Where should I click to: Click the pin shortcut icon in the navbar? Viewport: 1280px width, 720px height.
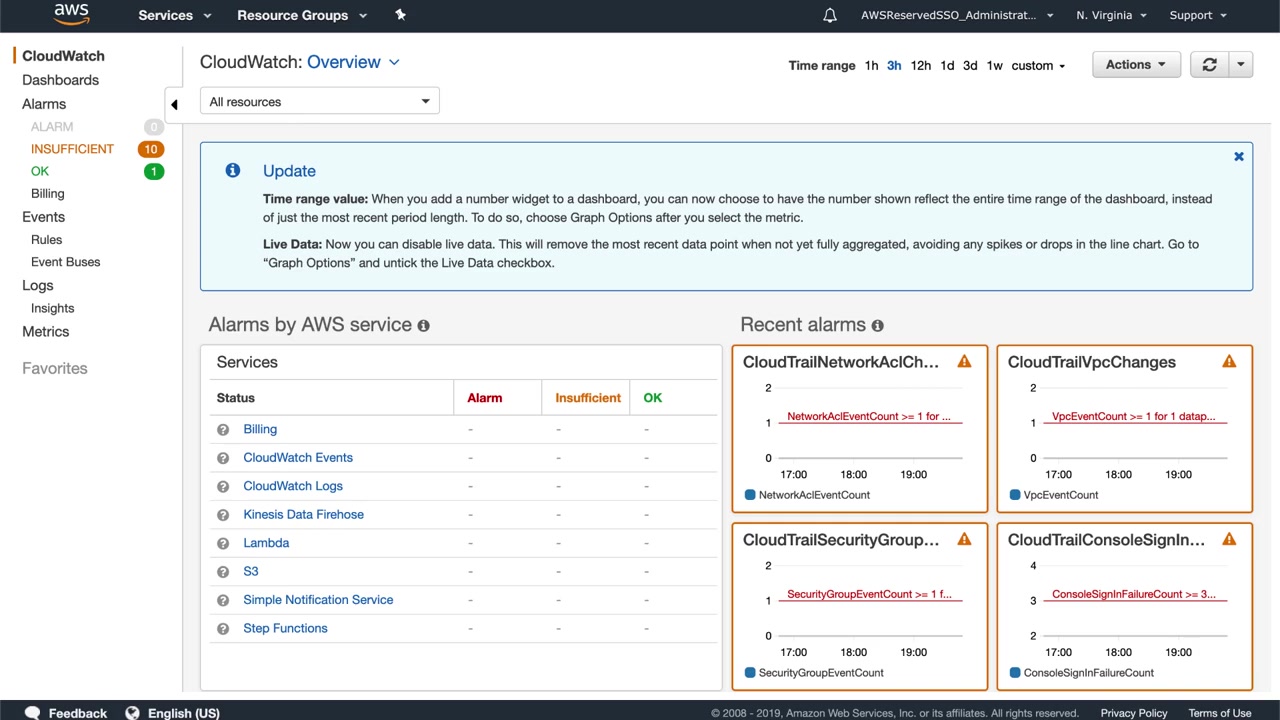(x=400, y=15)
